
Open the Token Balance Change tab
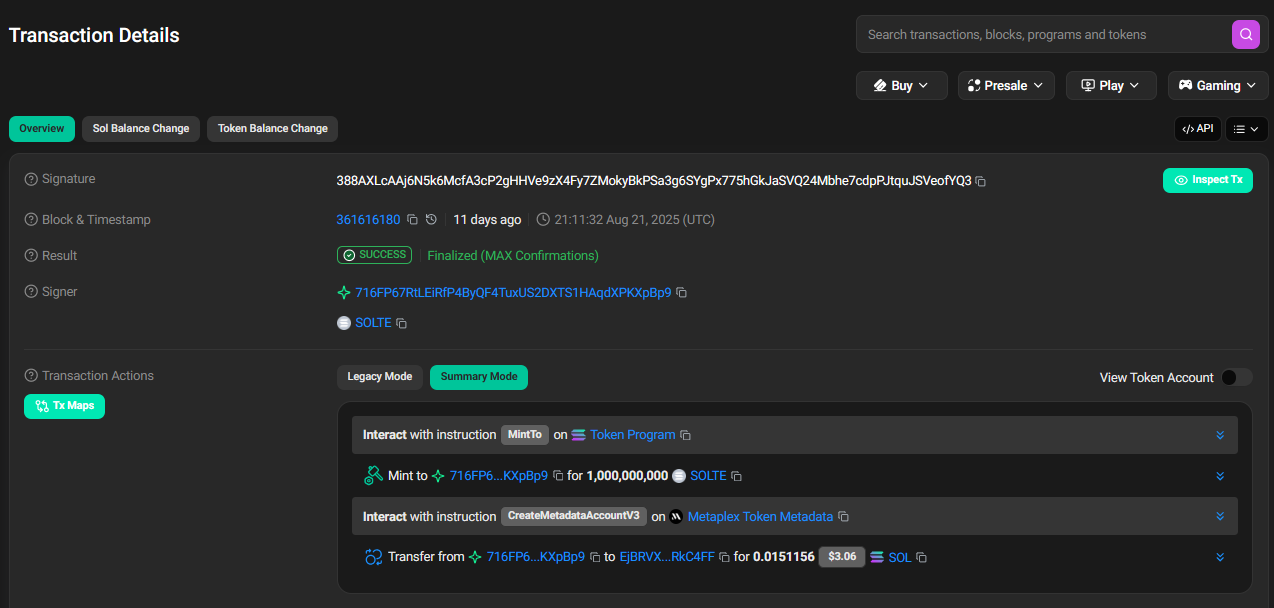click(272, 128)
